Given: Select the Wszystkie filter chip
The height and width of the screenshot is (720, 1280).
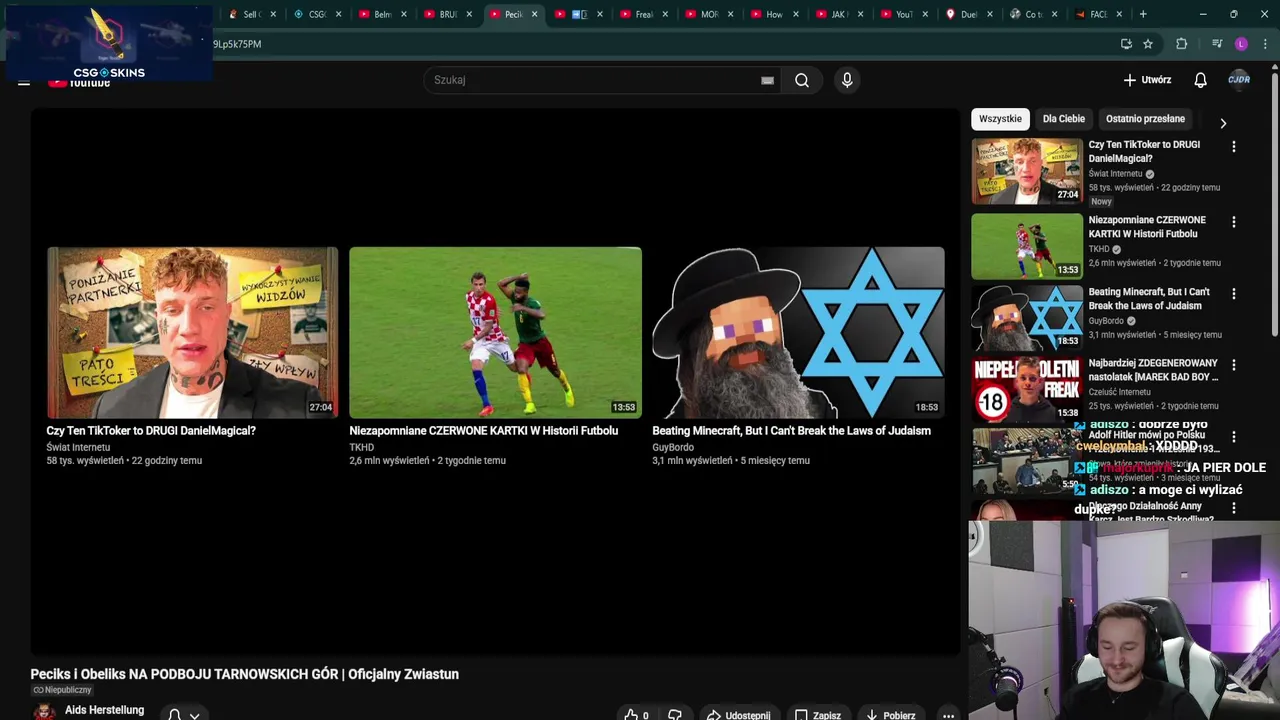Looking at the screenshot, I should pos(1000,119).
